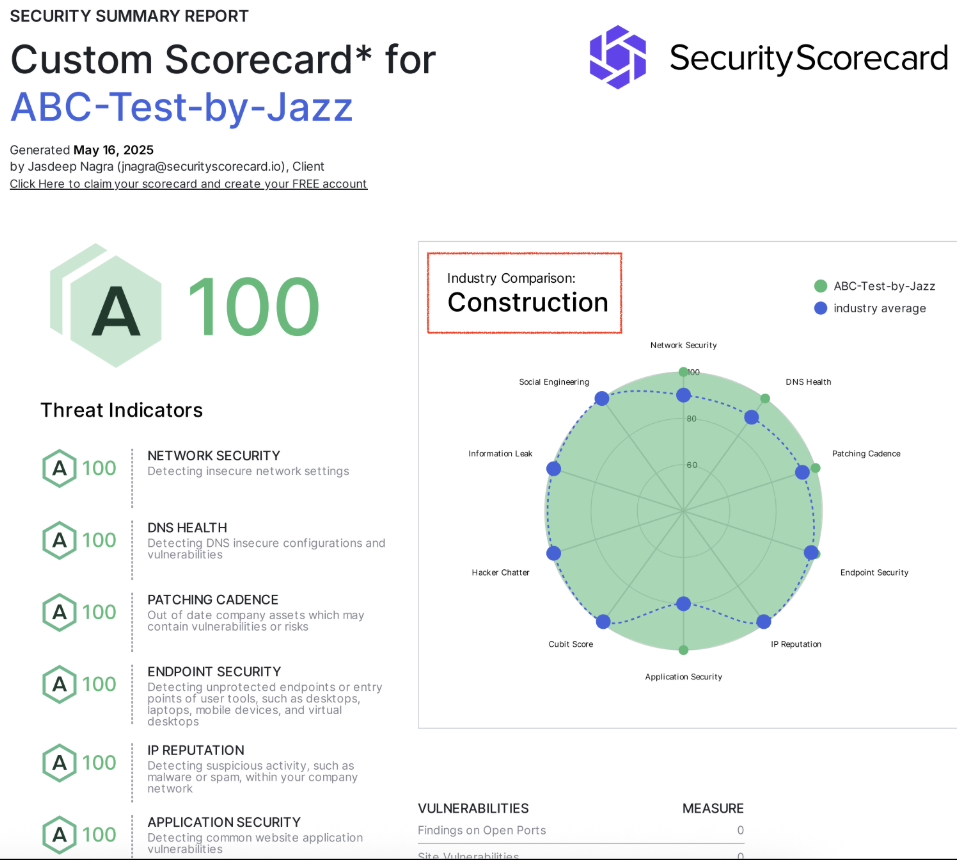The width and height of the screenshot is (957, 860).
Task: Click the VULNERABILITIES column header
Action: point(473,809)
